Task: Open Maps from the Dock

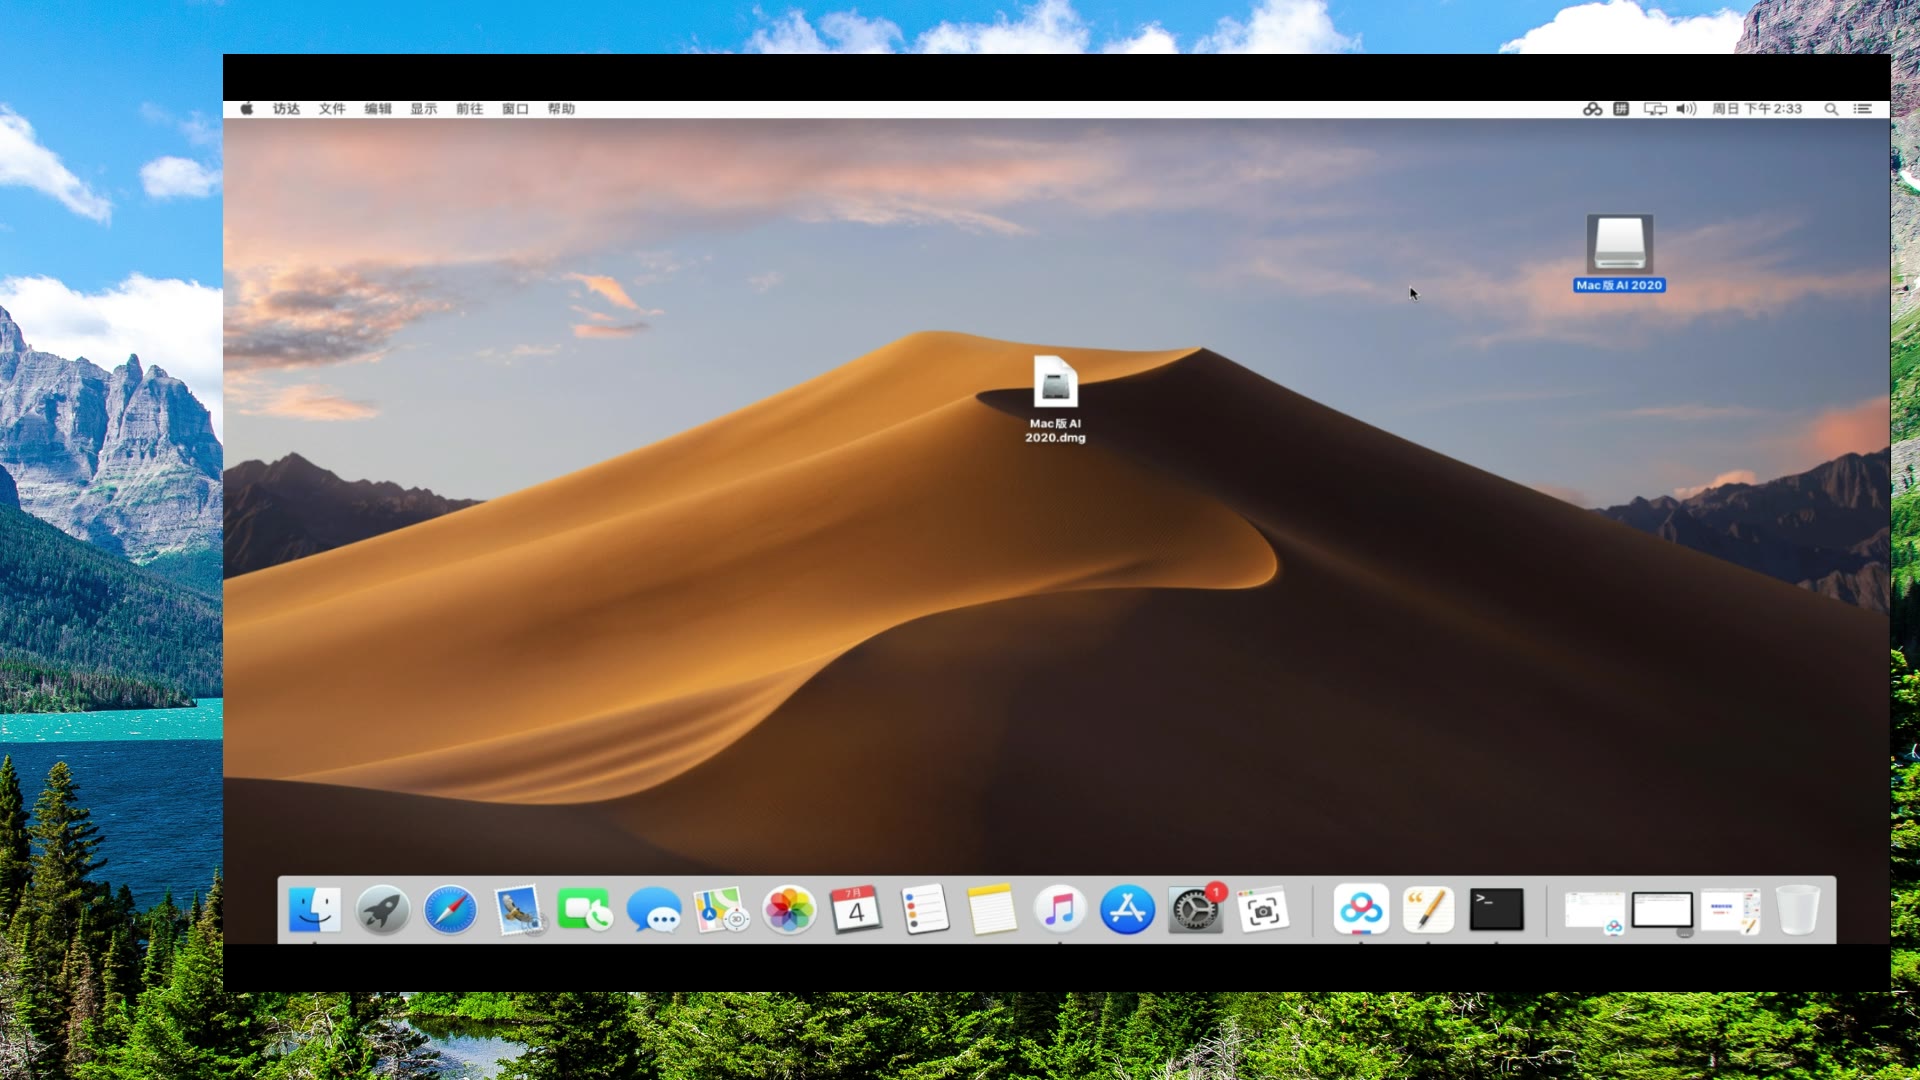Action: [722, 910]
